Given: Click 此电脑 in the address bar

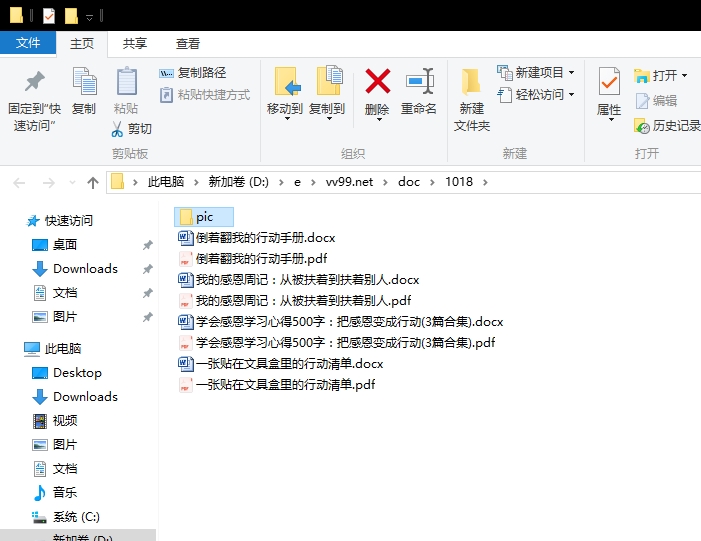Looking at the screenshot, I should (x=166, y=182).
